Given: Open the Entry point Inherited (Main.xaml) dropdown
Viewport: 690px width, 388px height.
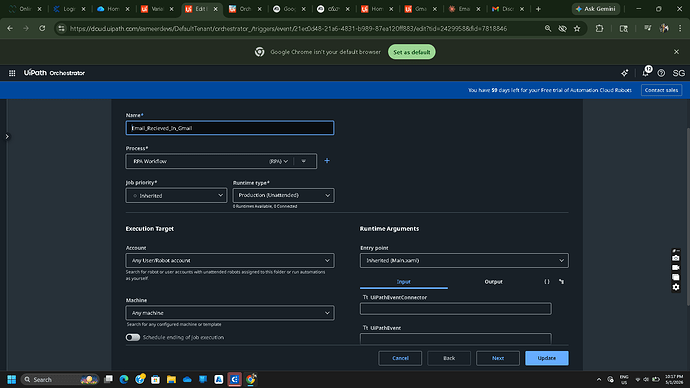Looking at the screenshot, I should pos(464,260).
